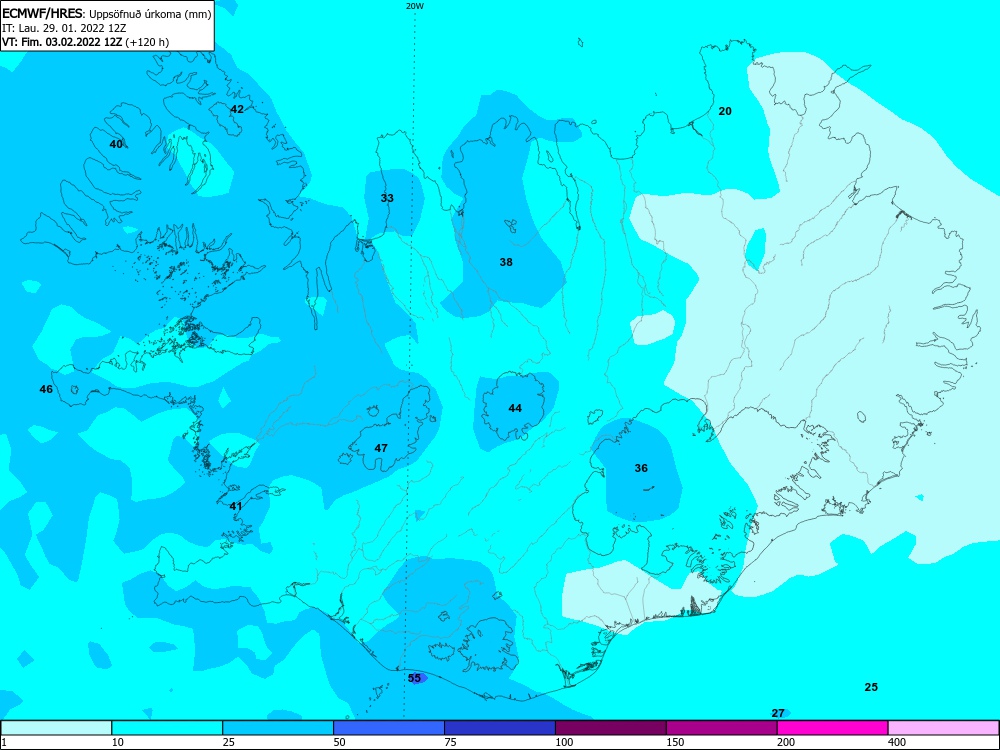Image resolution: width=1000 pixels, height=750 pixels.
Task: Click the precipitation value 38
Action: 506,261
